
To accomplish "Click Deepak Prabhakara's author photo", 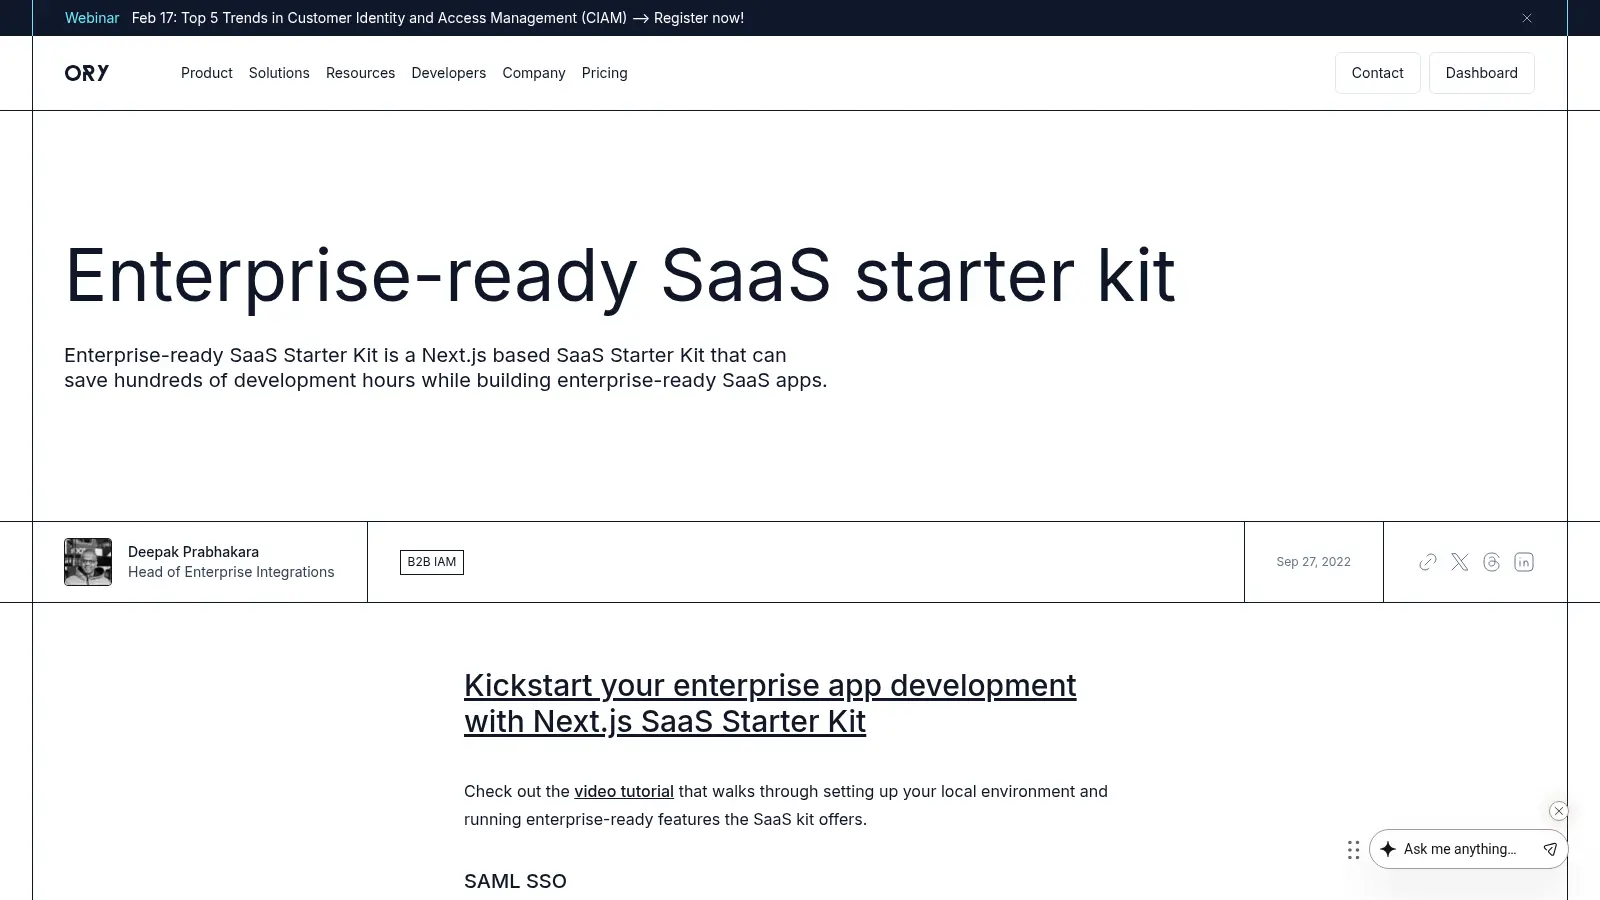I will pos(88,562).
